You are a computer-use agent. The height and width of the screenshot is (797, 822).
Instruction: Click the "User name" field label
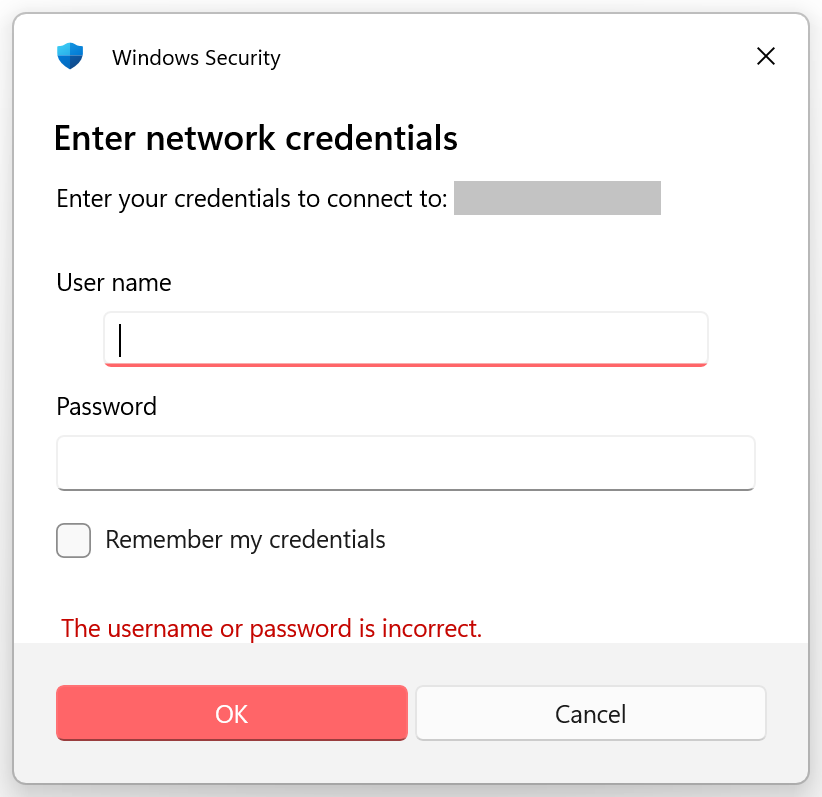114,283
